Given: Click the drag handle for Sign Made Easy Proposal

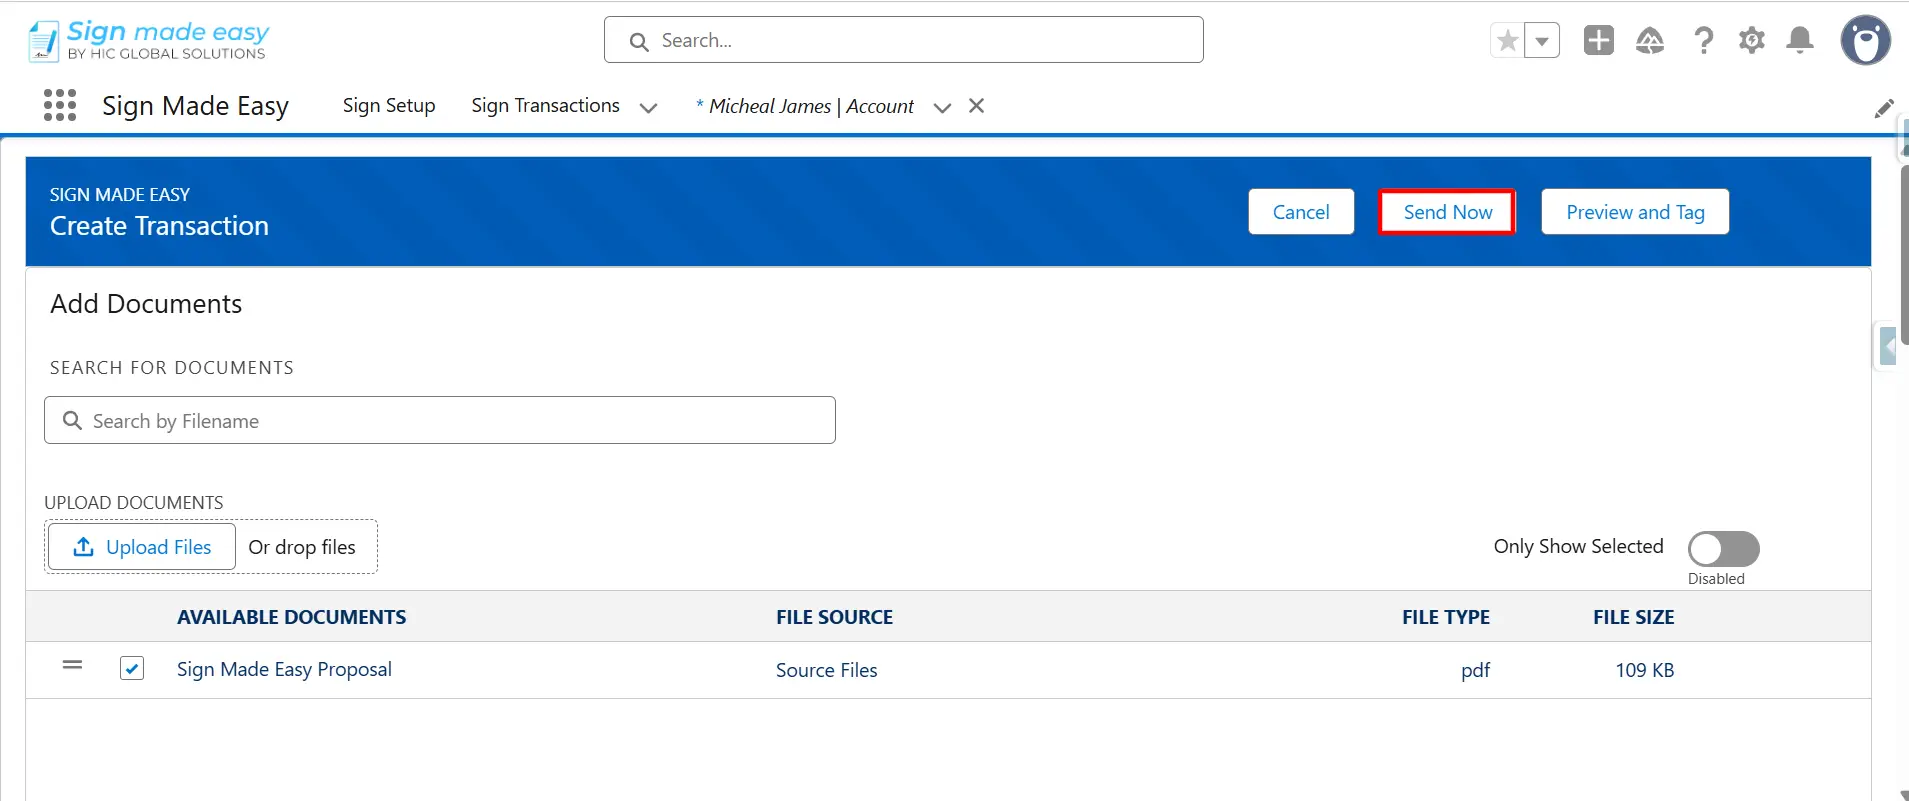Looking at the screenshot, I should pyautogui.click(x=72, y=665).
